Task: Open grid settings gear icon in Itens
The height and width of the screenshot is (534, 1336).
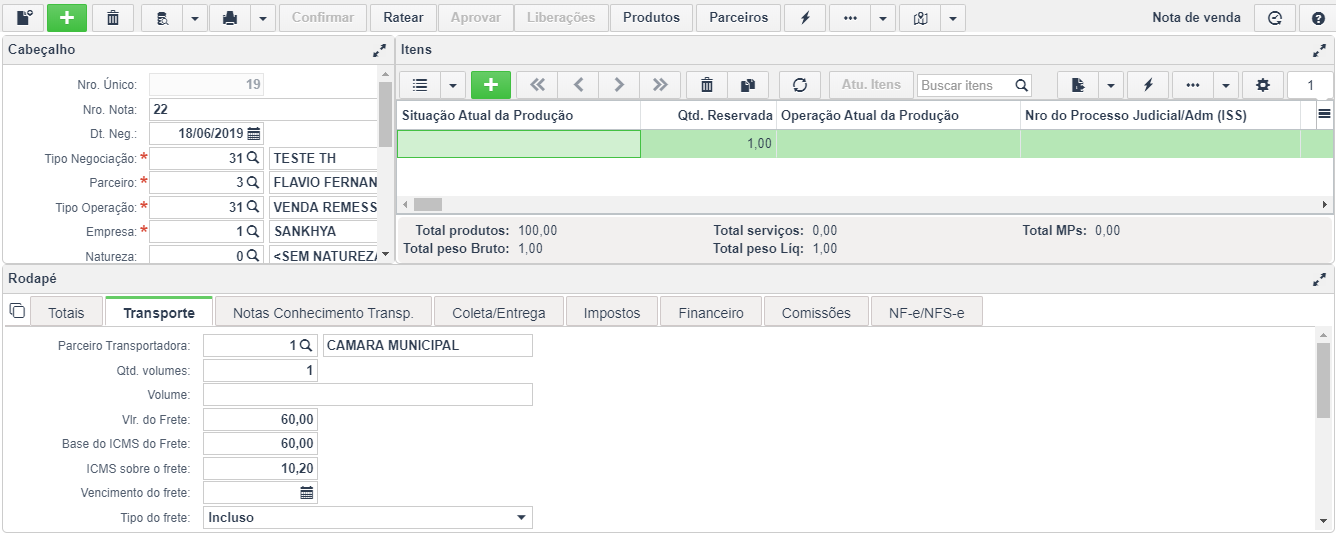Action: tap(1263, 85)
